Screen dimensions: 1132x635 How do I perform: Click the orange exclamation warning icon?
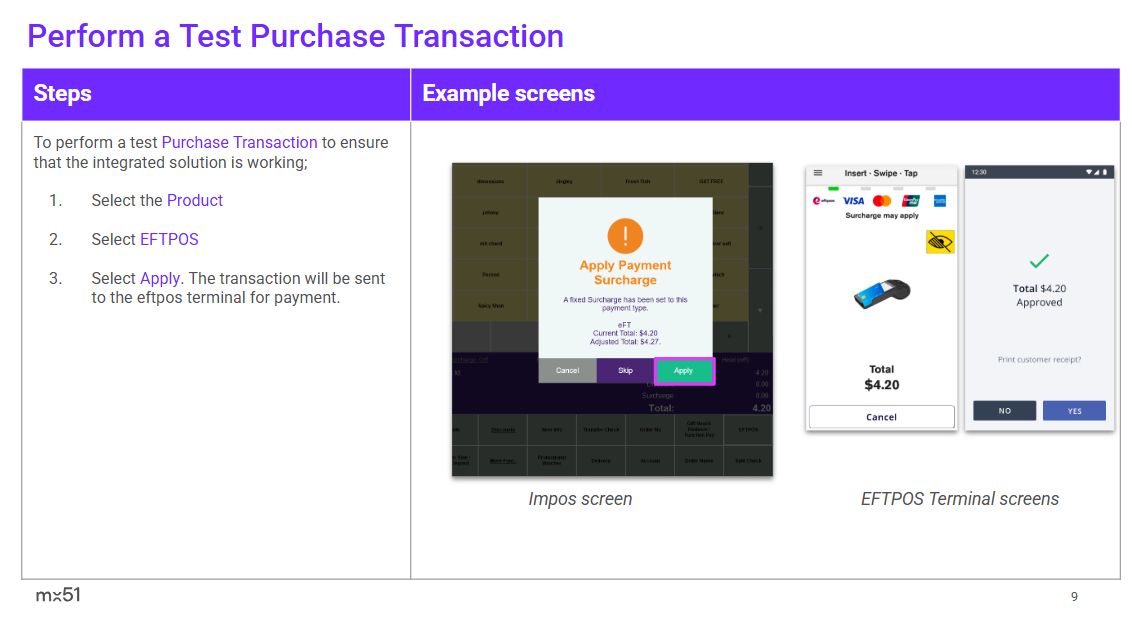[x=625, y=236]
